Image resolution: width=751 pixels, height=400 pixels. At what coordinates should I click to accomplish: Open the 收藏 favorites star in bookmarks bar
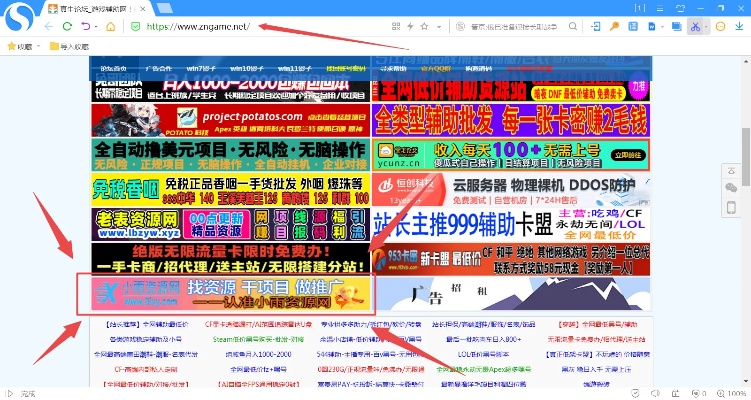(20, 46)
